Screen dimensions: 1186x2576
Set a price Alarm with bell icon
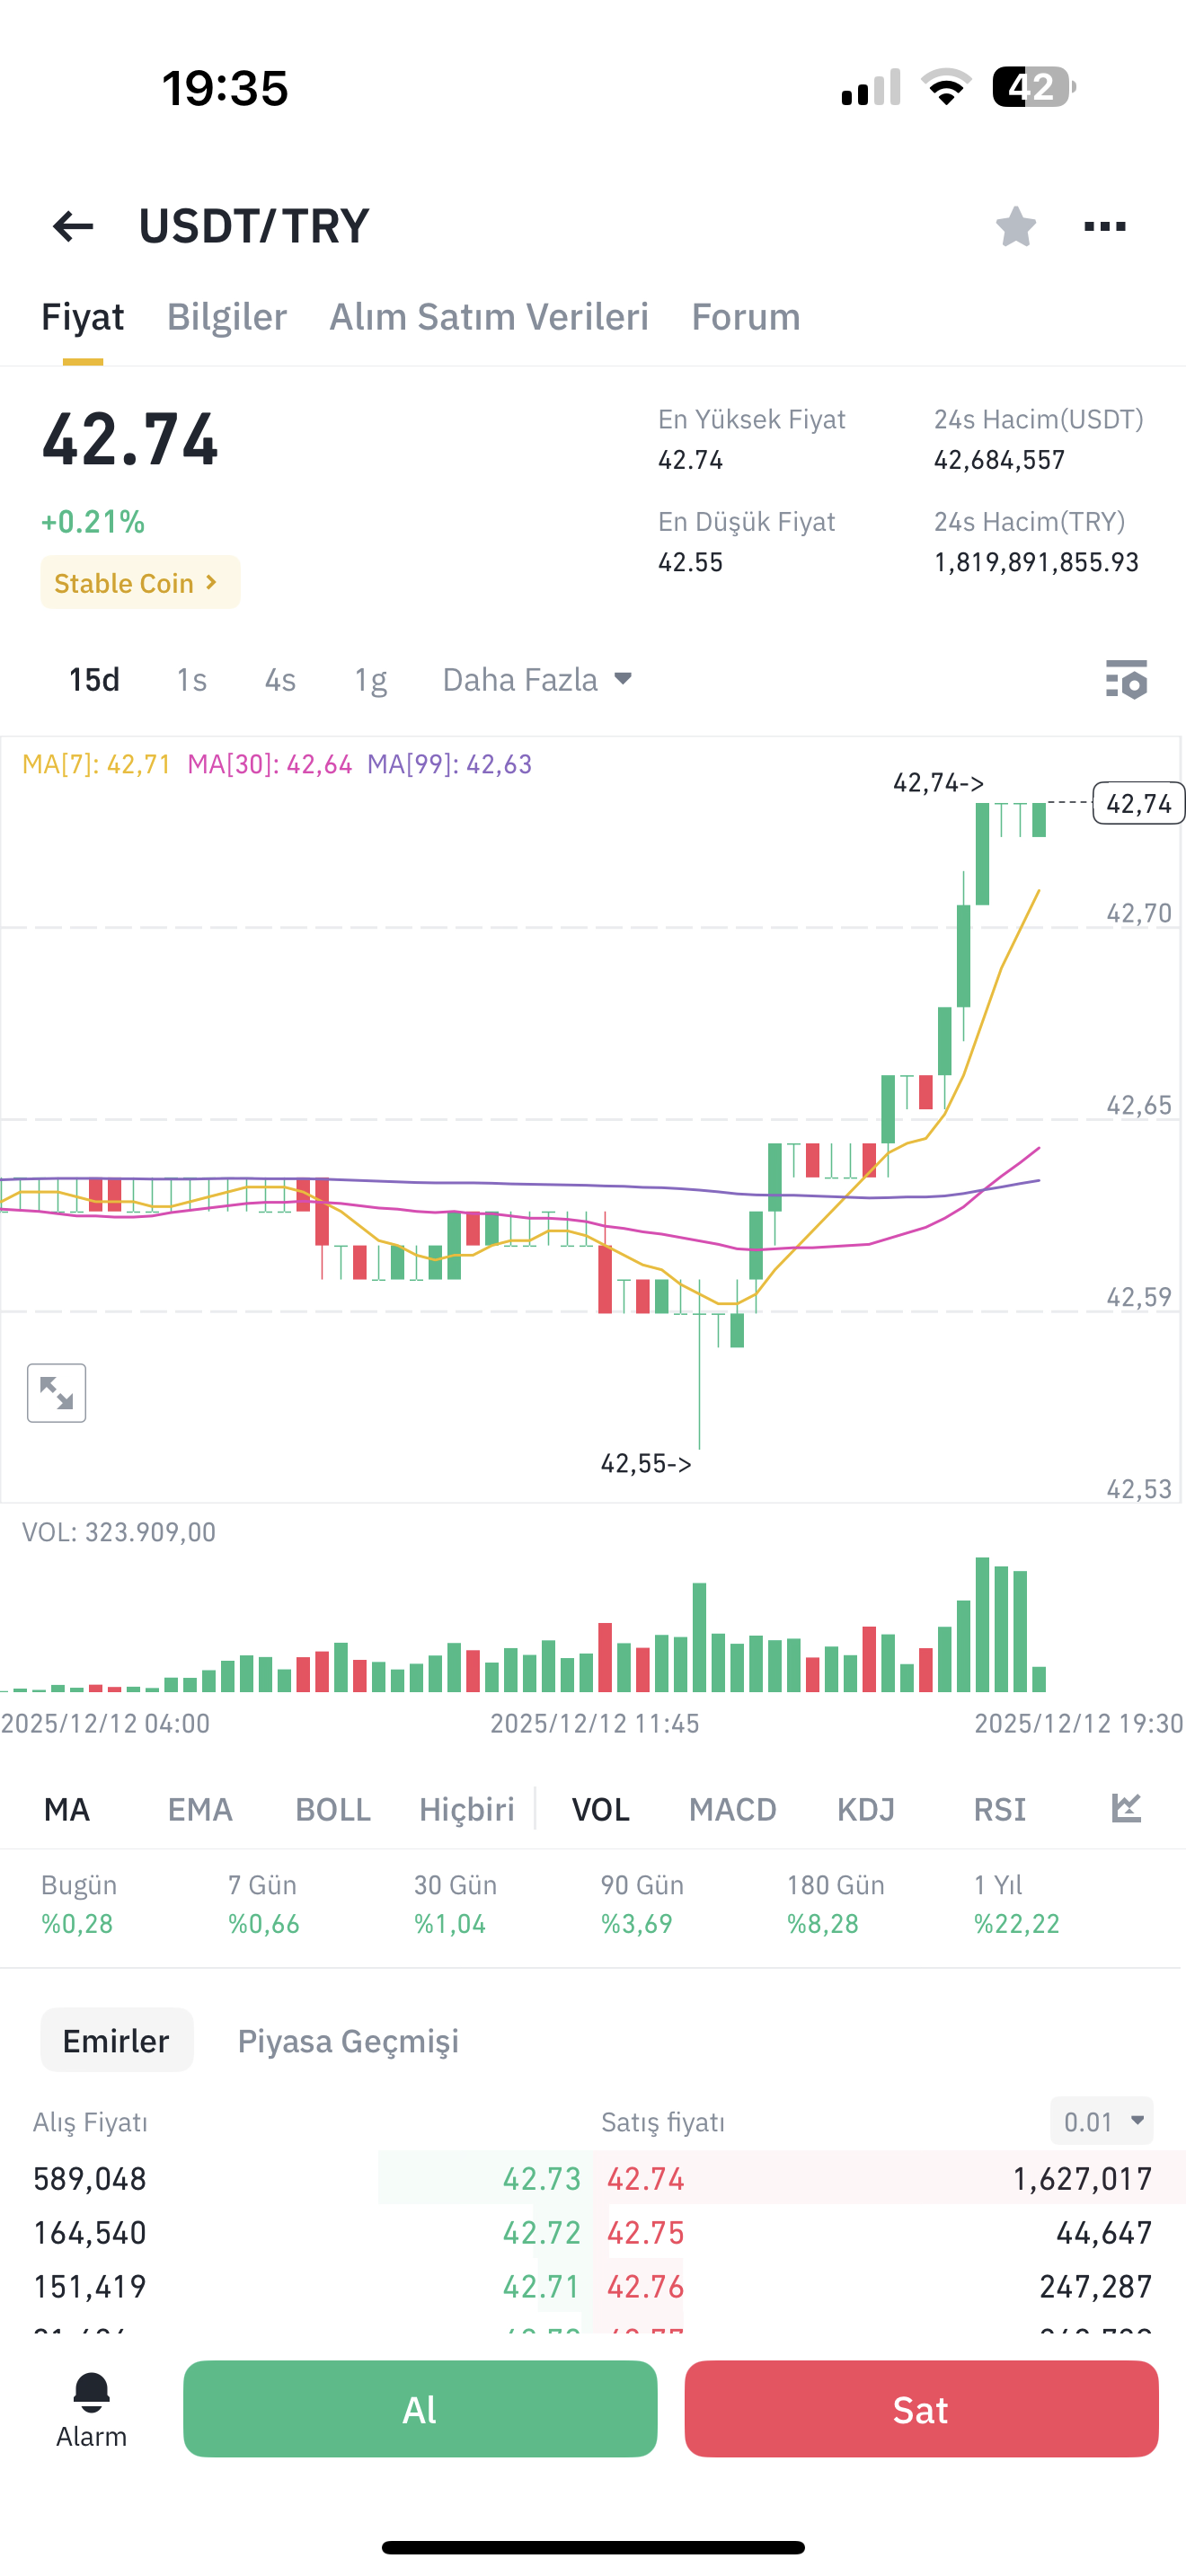click(x=91, y=2410)
